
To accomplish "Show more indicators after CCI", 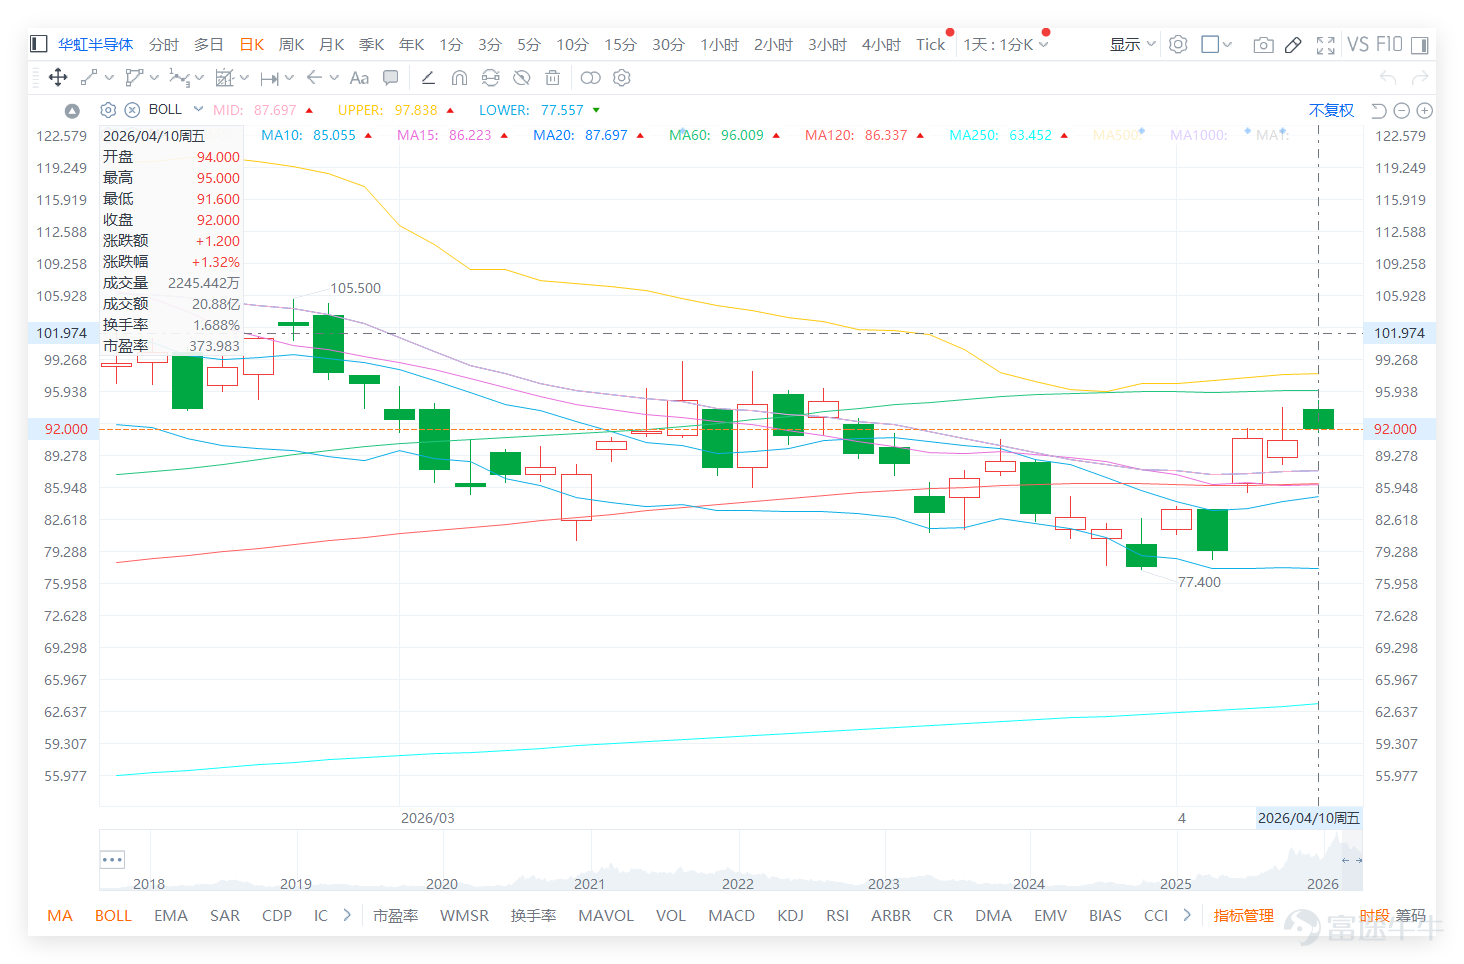I will point(1187,915).
